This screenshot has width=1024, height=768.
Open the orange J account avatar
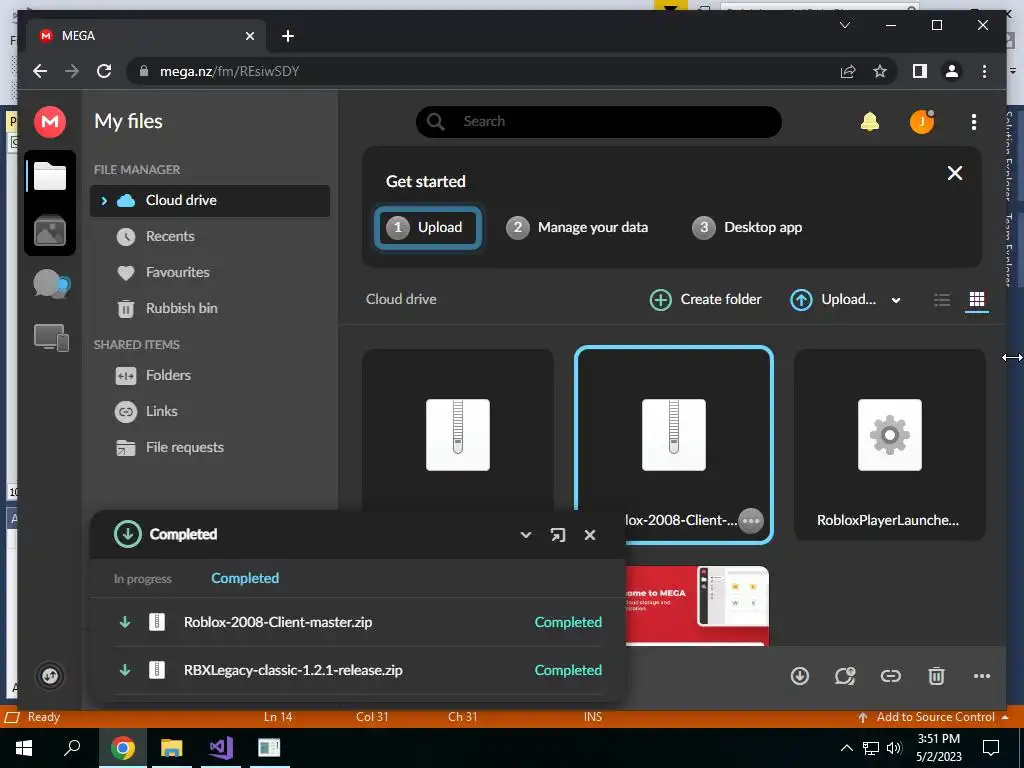point(921,121)
